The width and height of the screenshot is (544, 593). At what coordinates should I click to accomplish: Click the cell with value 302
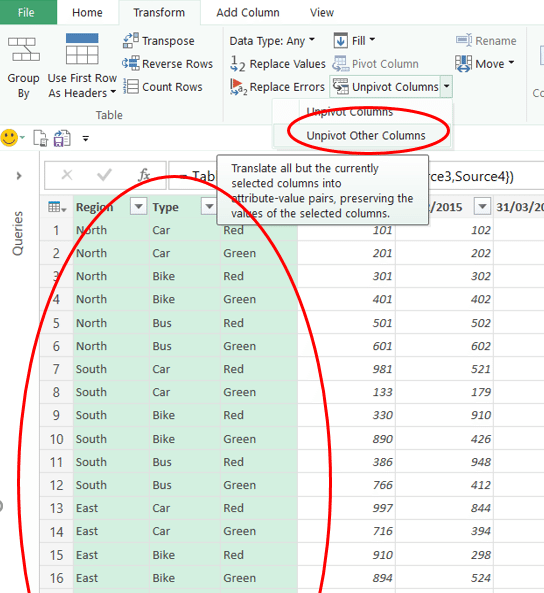tap(445, 276)
